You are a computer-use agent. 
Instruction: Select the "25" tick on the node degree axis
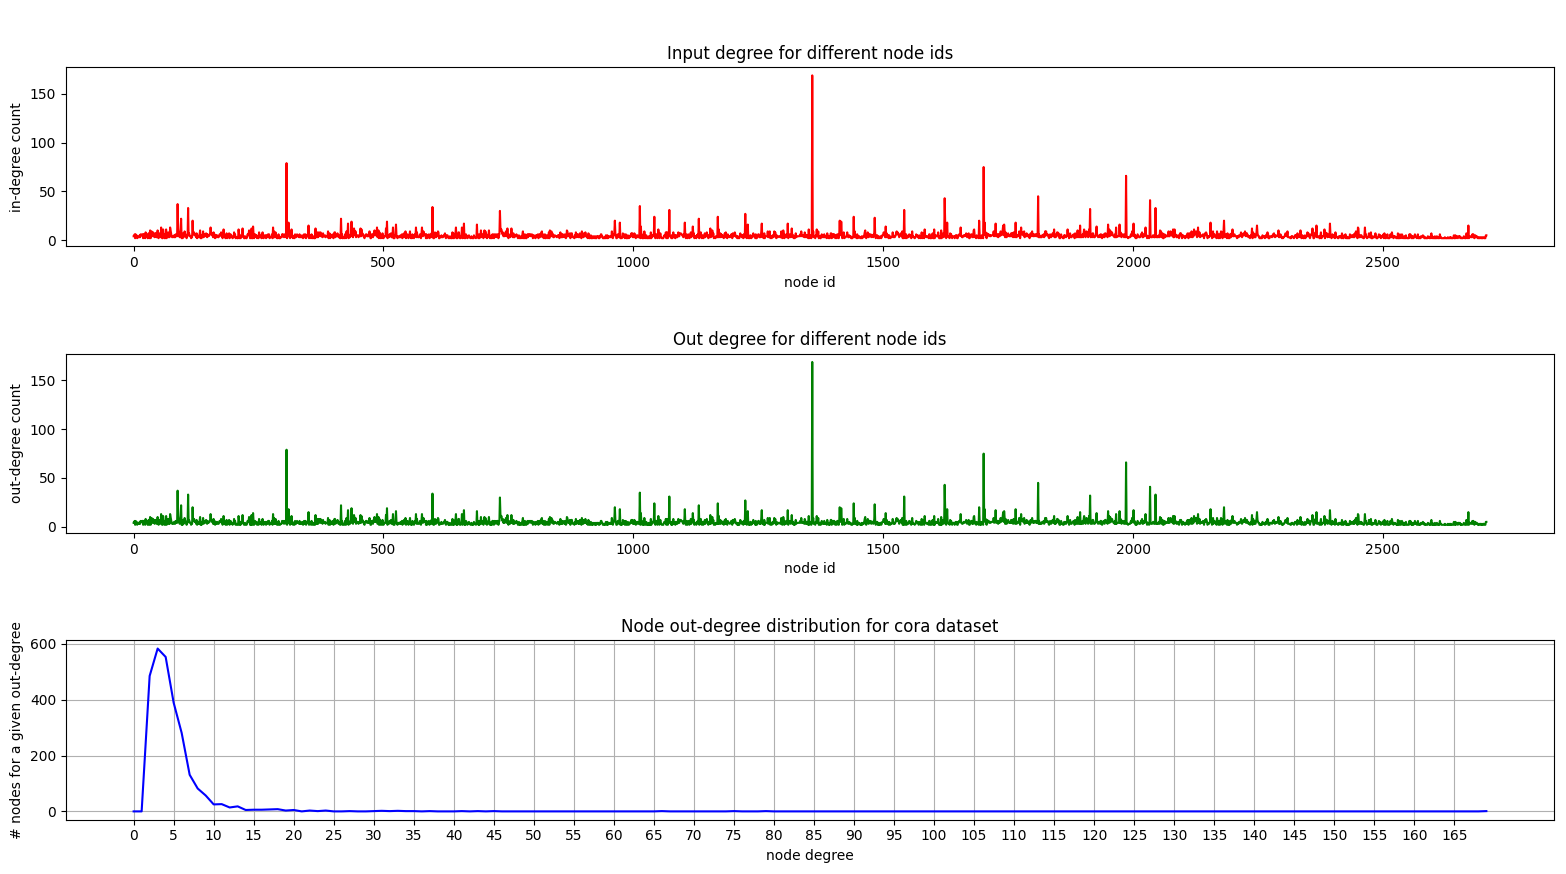pos(334,835)
